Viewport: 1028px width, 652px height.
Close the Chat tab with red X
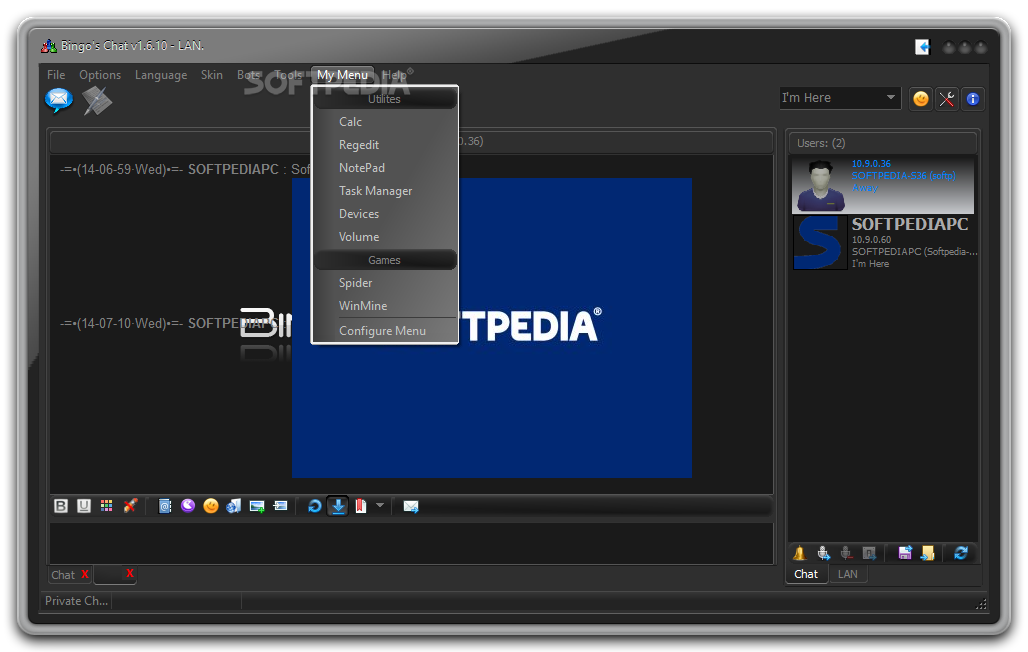point(85,574)
